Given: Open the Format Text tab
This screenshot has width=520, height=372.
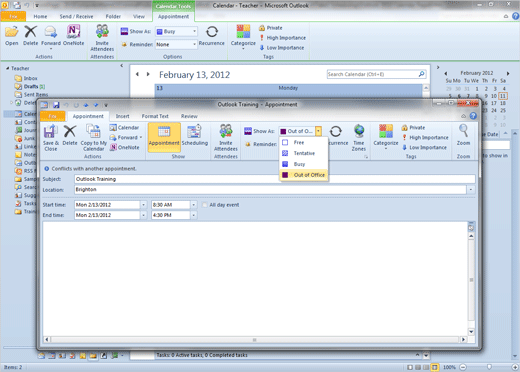Looking at the screenshot, I should [155, 116].
